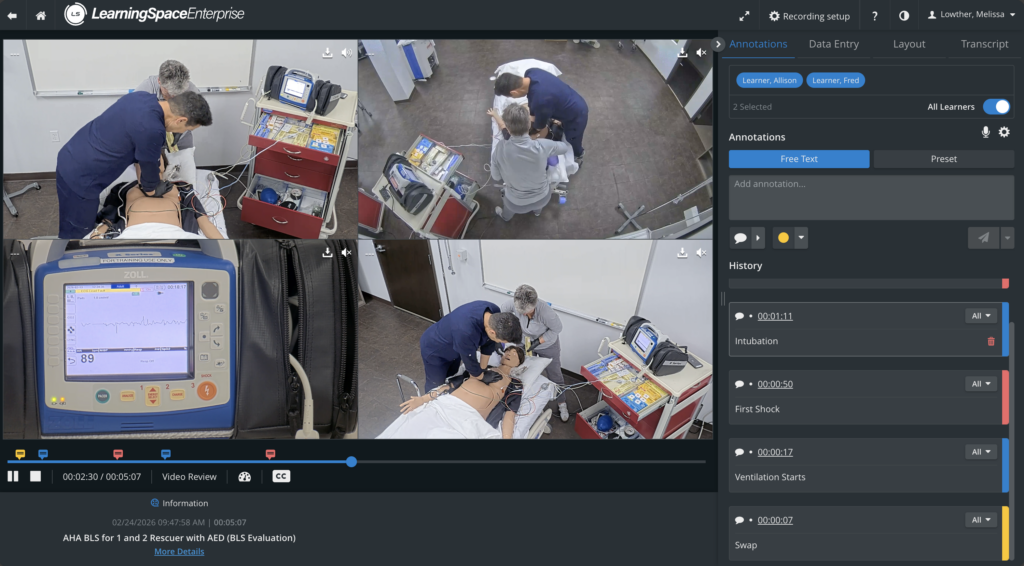
Task: Click the fullscreen expand arrows icon
Action: pos(744,16)
